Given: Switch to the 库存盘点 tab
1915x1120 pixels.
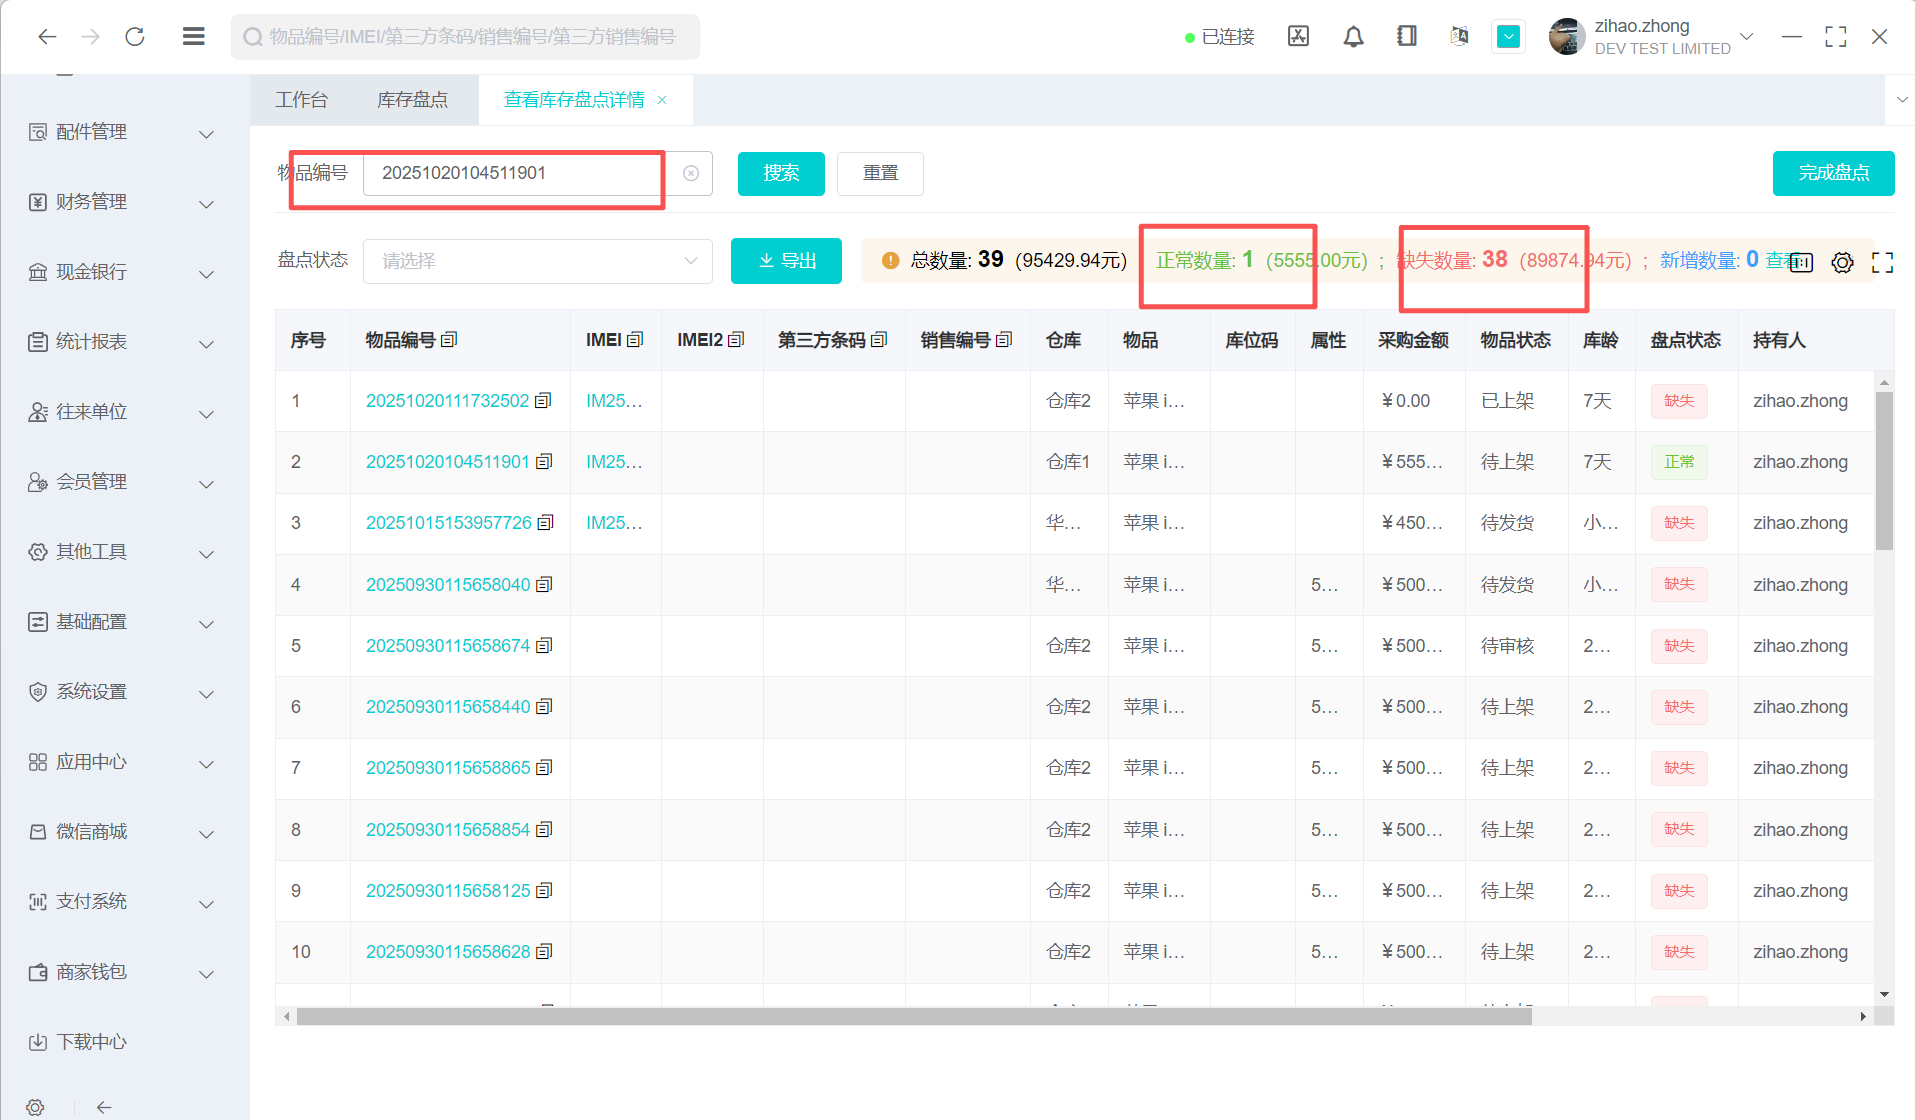Looking at the screenshot, I should 412,100.
